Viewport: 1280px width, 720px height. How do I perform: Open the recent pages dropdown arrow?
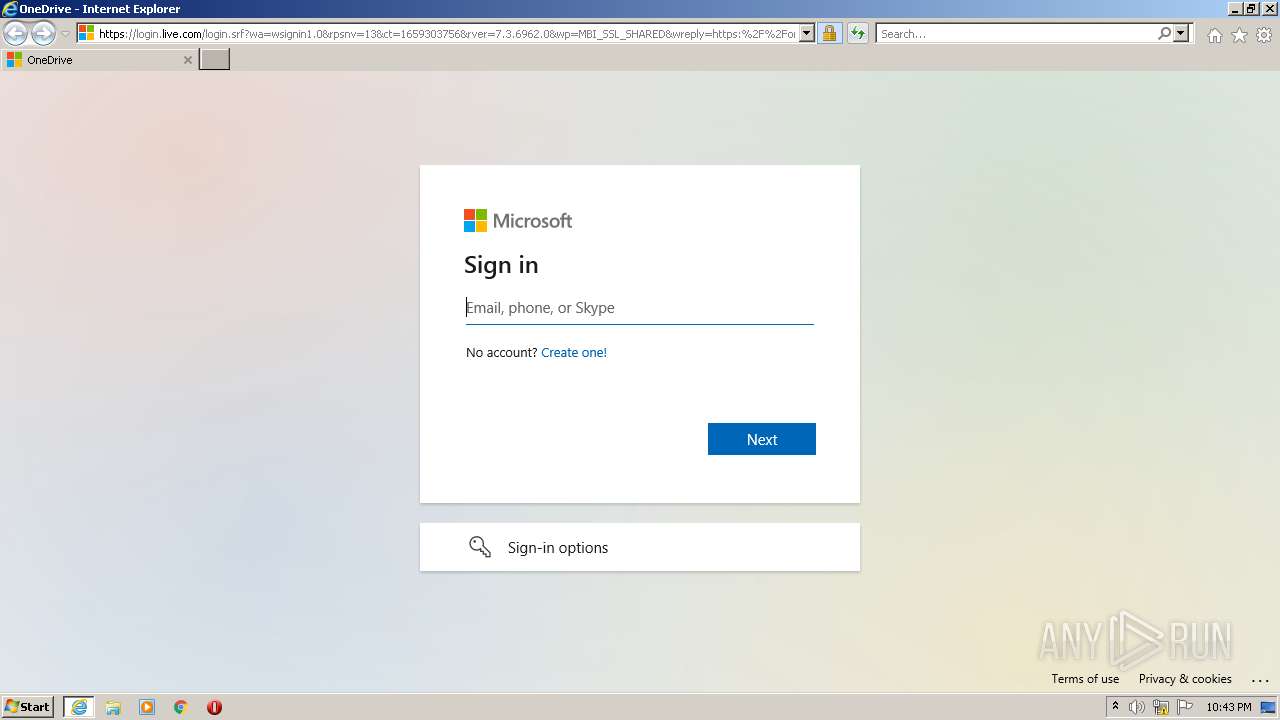(65, 33)
